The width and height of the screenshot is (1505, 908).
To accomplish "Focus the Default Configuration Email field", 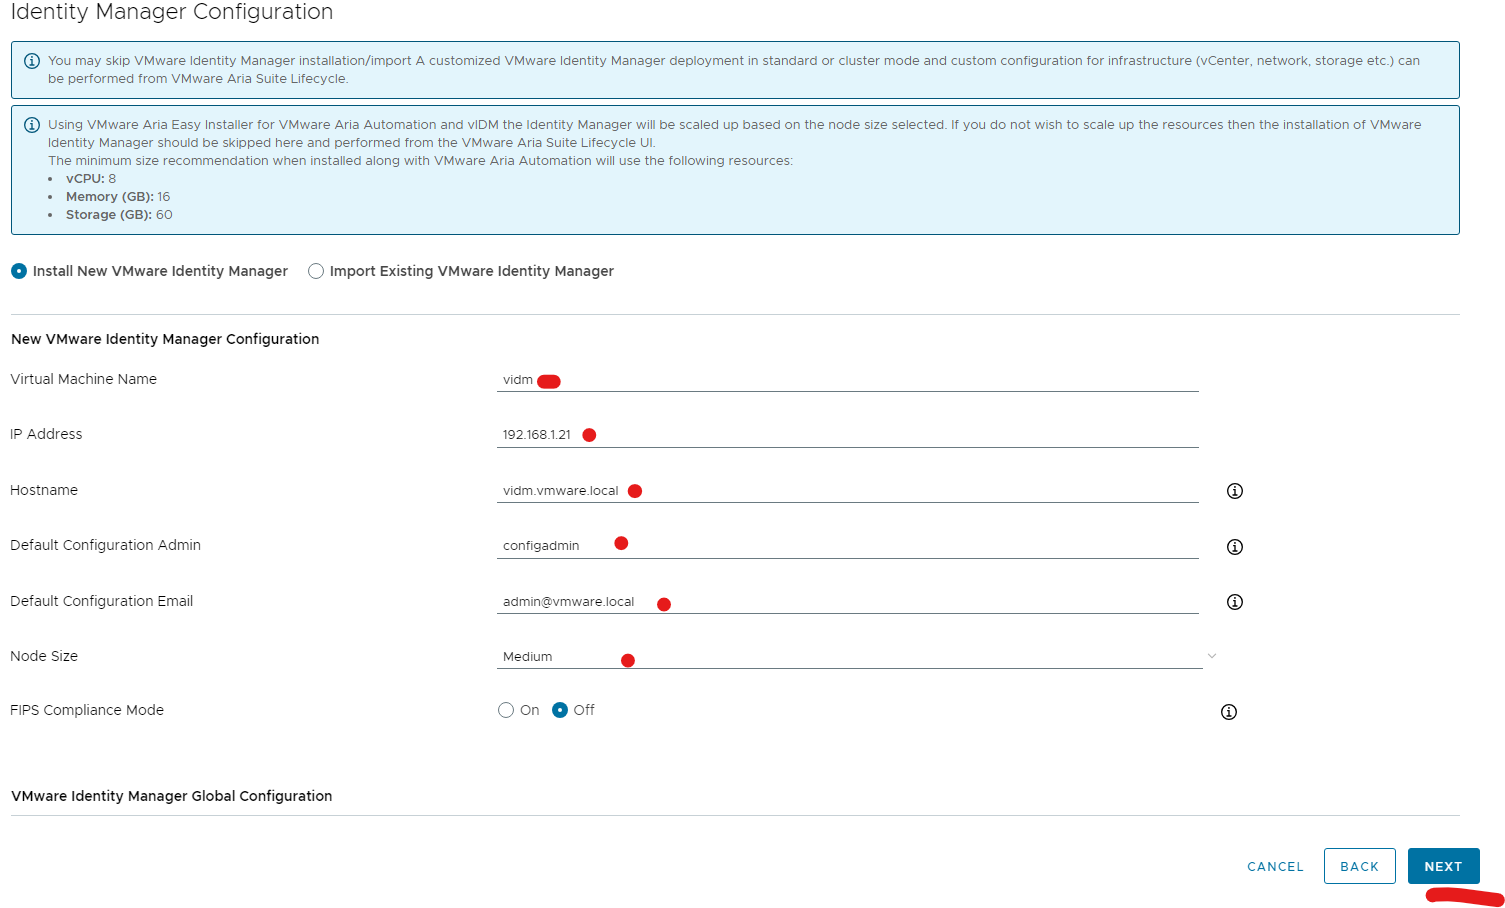I will pyautogui.click(x=847, y=602).
